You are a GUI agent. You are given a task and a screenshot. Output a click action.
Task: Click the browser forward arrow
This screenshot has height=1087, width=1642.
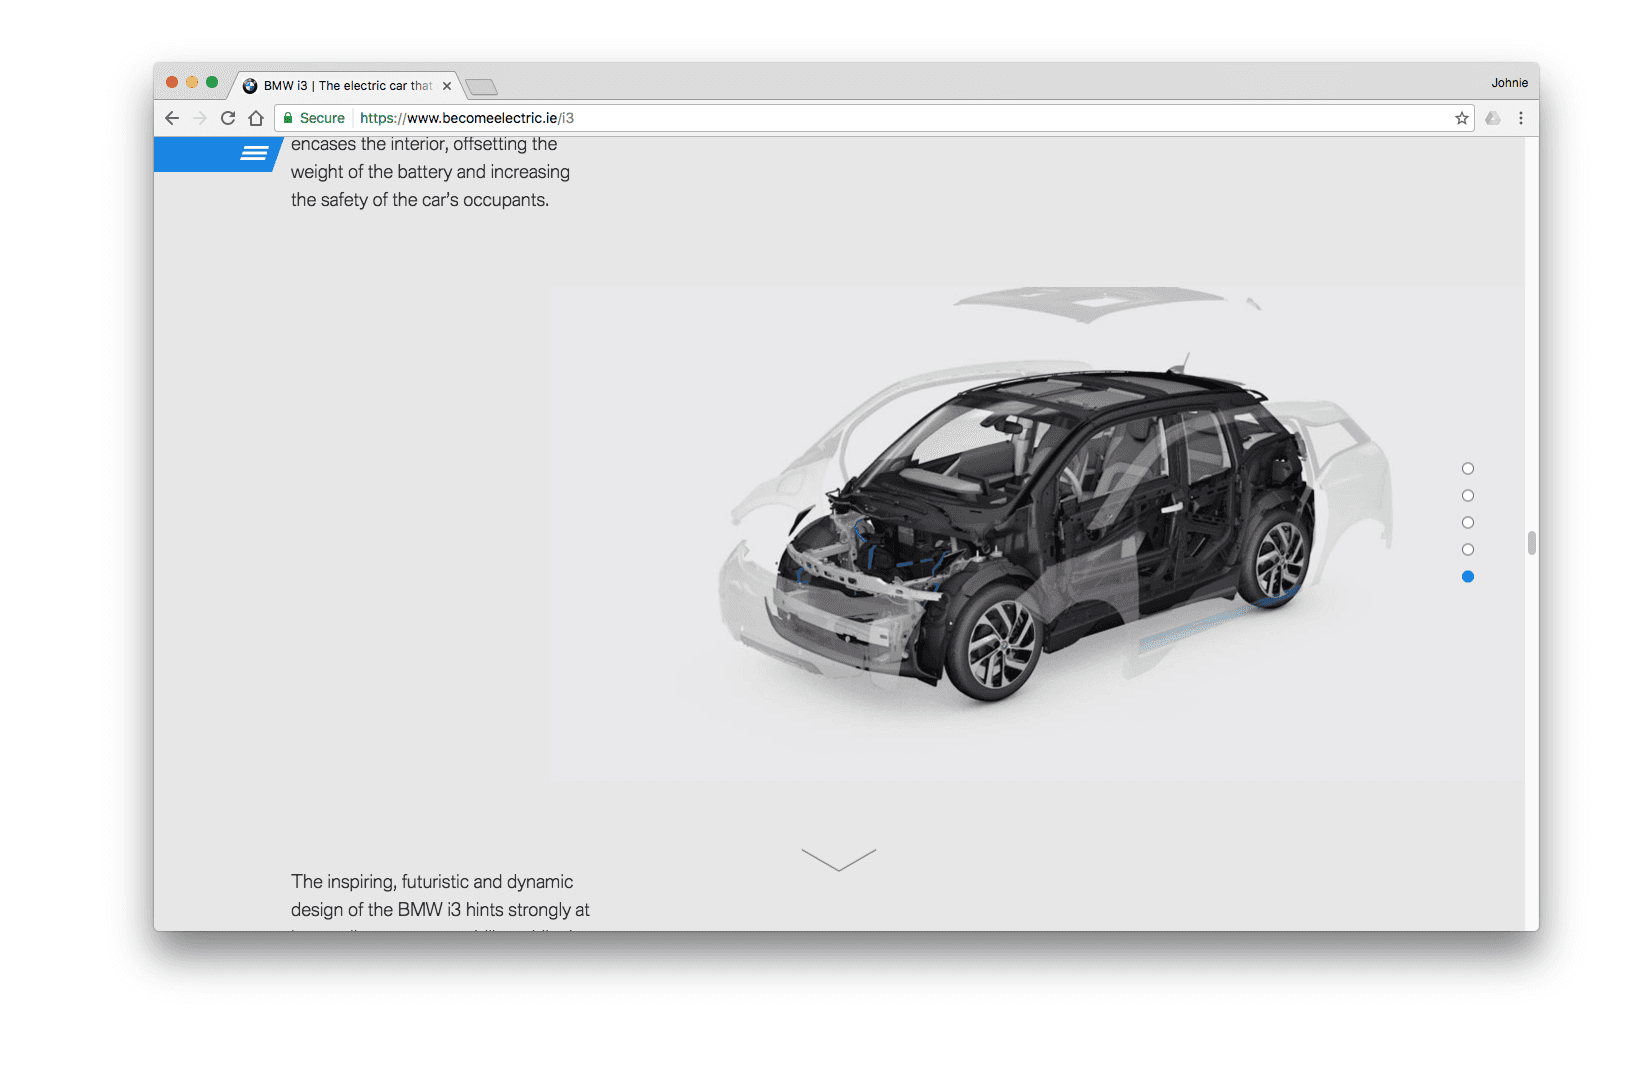click(200, 118)
